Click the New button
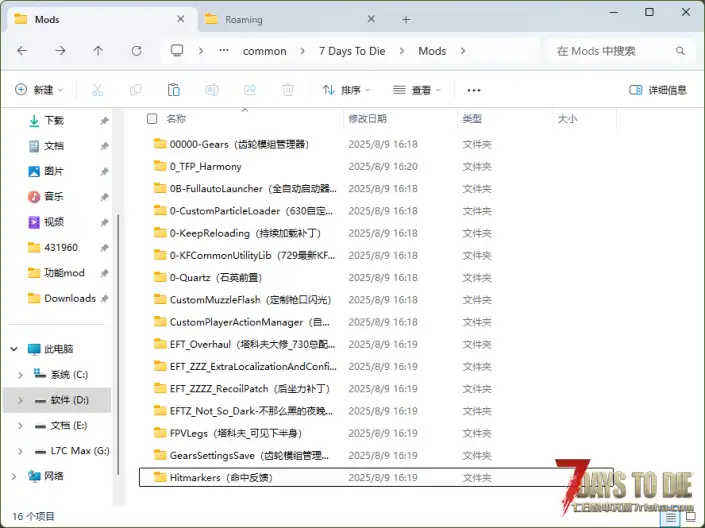705x528 pixels. (39, 90)
